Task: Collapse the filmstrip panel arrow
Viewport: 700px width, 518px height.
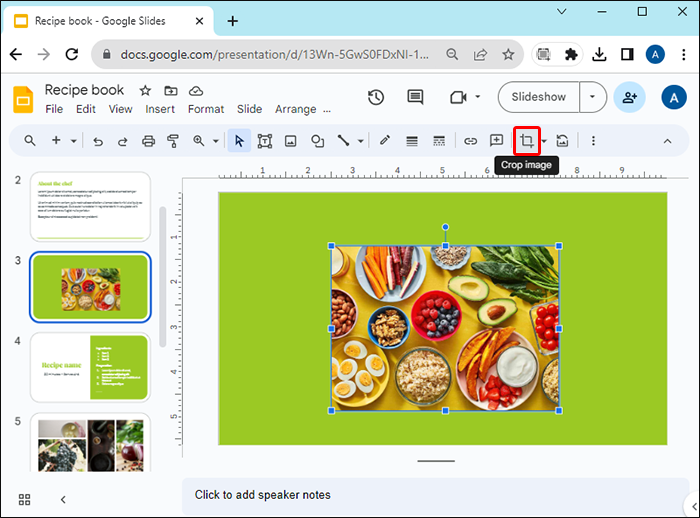Action: pos(63,499)
